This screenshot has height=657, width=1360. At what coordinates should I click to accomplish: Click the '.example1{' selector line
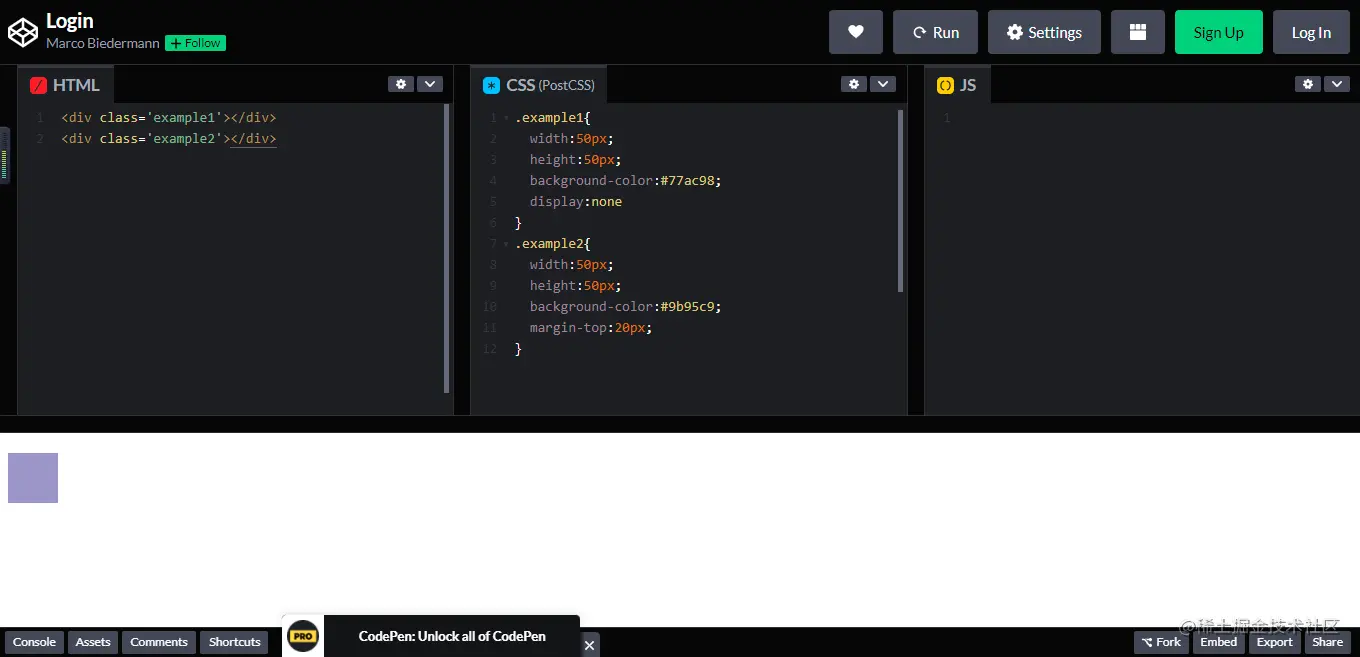click(552, 118)
